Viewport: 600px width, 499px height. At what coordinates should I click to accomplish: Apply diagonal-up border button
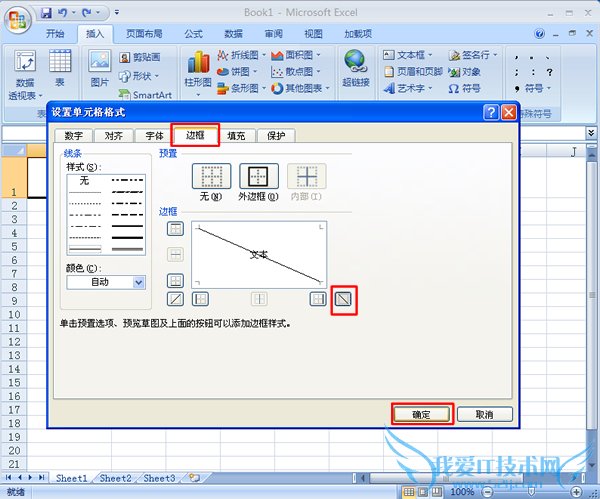pyautogui.click(x=175, y=299)
